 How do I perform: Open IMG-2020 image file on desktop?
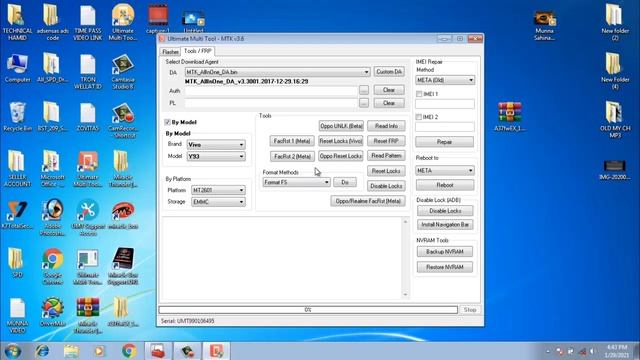point(615,169)
